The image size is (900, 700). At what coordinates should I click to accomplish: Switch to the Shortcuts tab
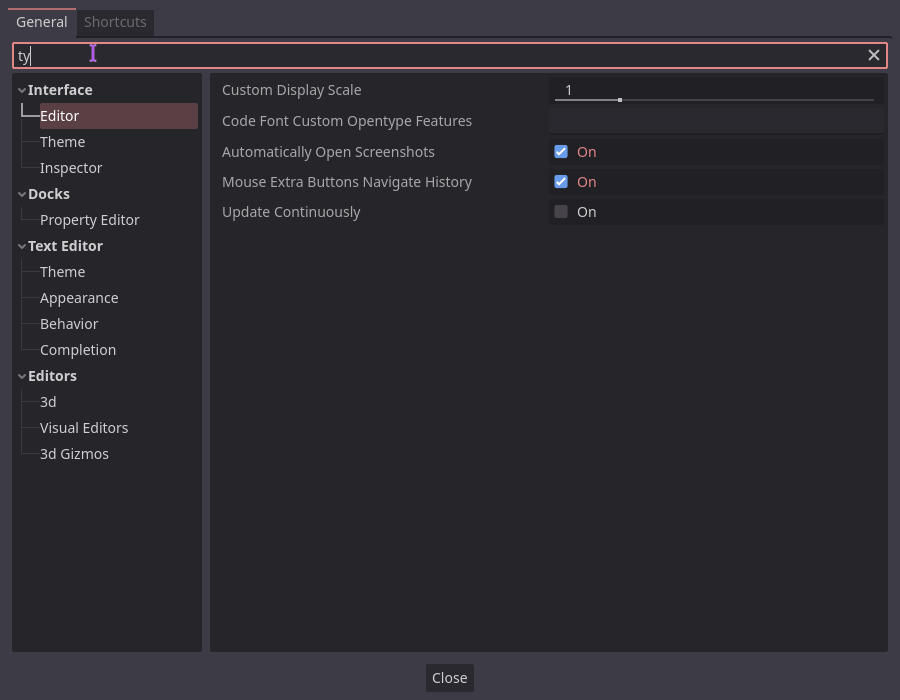click(x=115, y=21)
